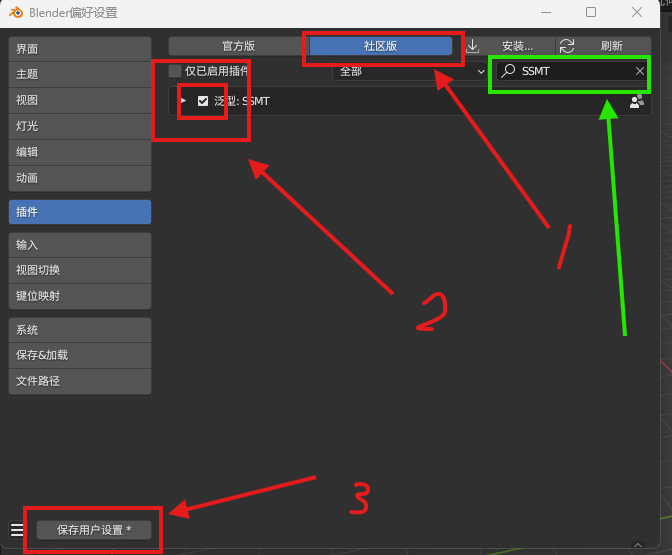Expand the 泛型: SSMT addon details
The height and width of the screenshot is (555, 672).
point(183,101)
